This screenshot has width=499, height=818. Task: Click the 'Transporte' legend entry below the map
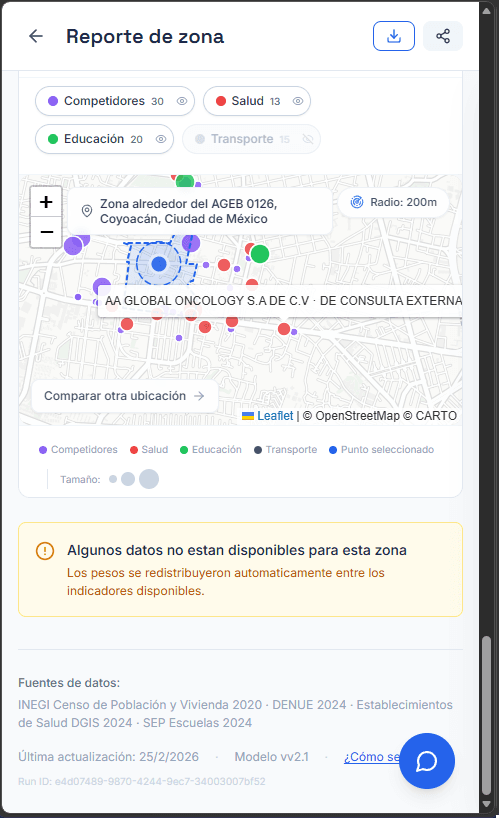tap(285, 450)
